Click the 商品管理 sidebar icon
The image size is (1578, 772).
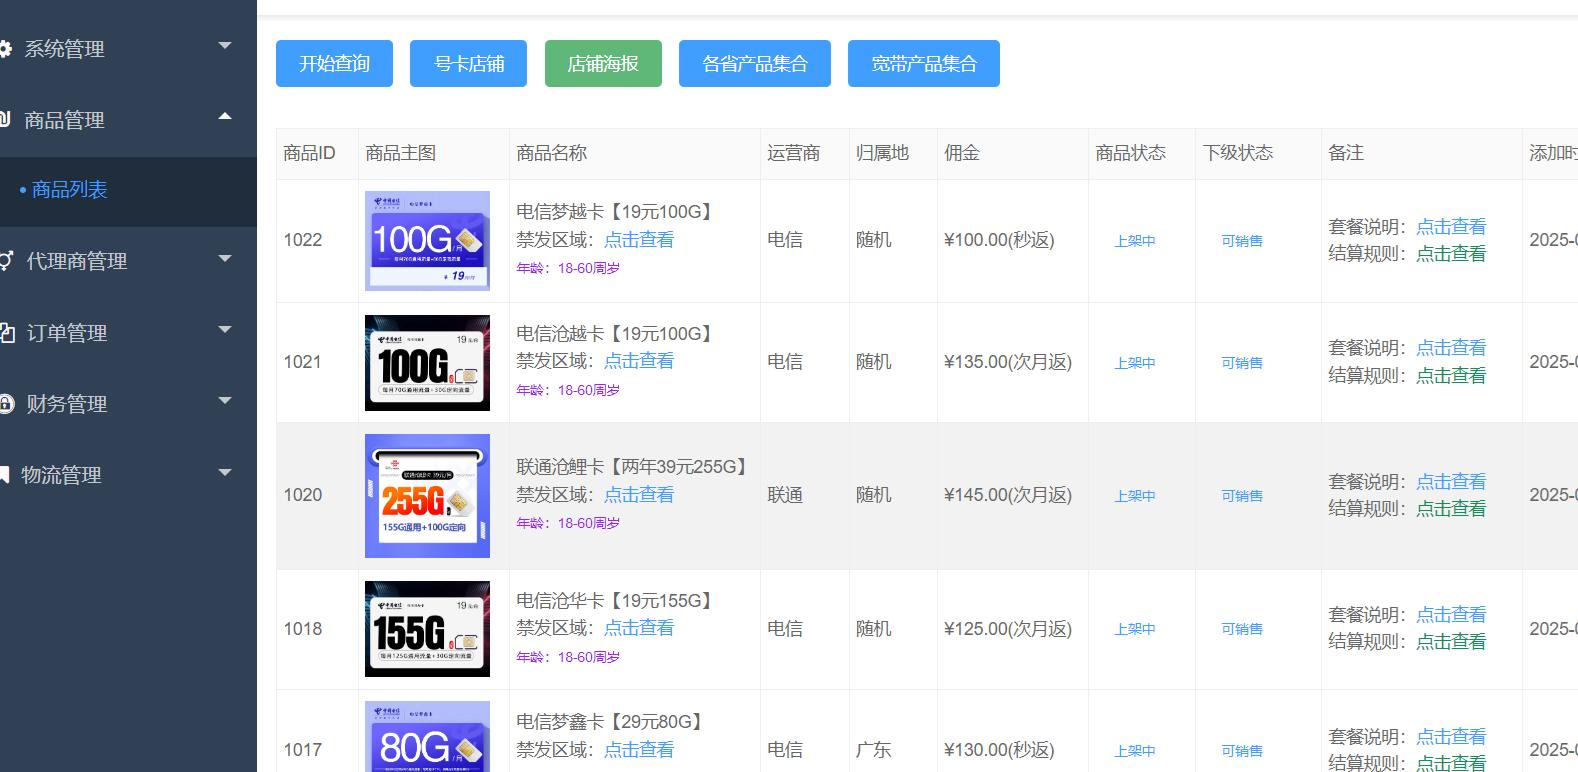pos(6,120)
